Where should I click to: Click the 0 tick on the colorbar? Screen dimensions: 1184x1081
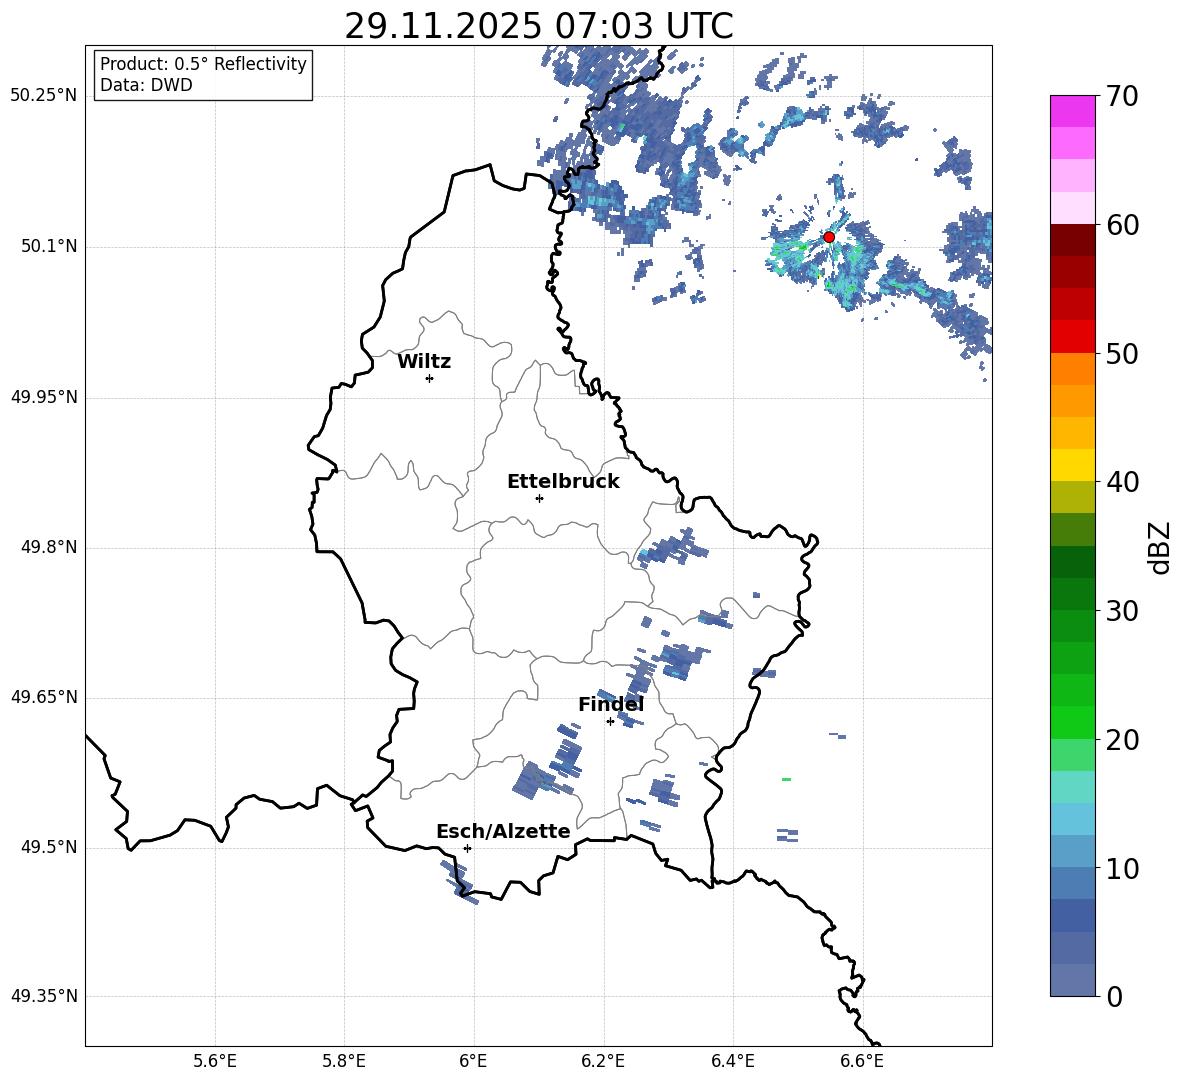(1114, 996)
